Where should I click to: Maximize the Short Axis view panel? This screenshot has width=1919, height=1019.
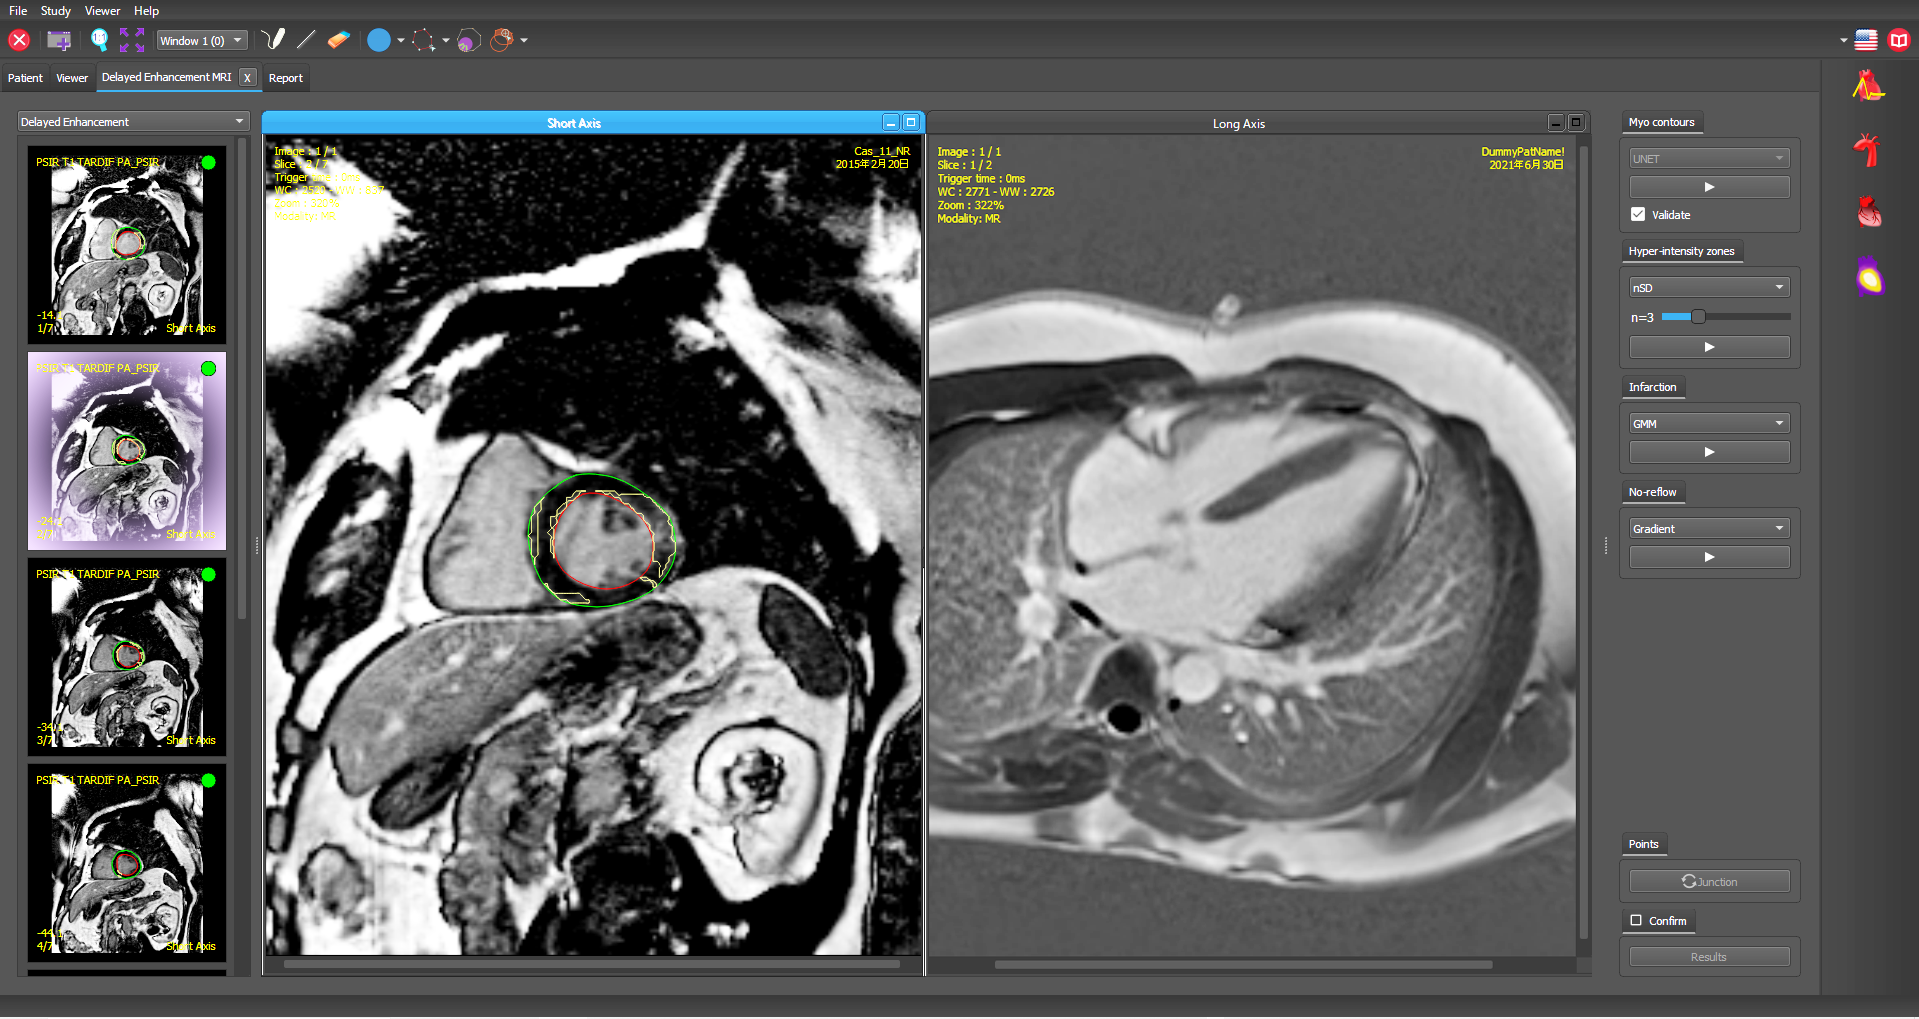pos(911,123)
